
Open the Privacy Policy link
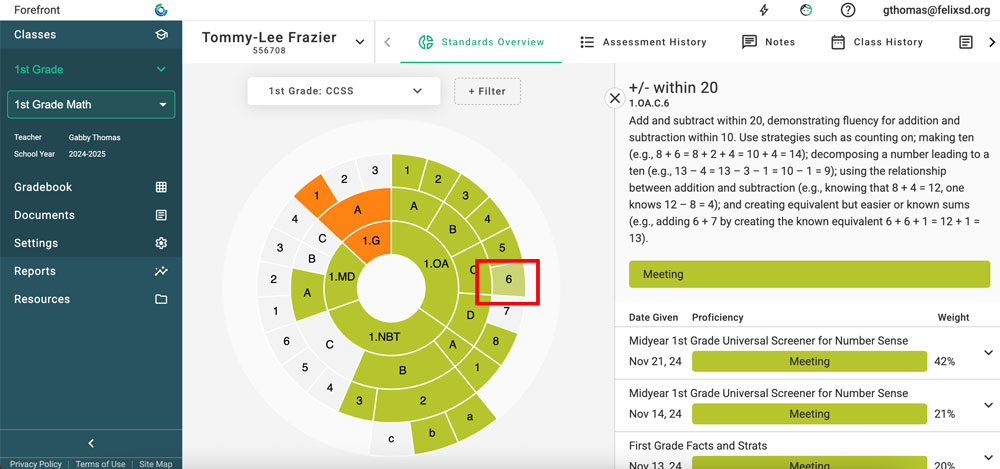36,464
